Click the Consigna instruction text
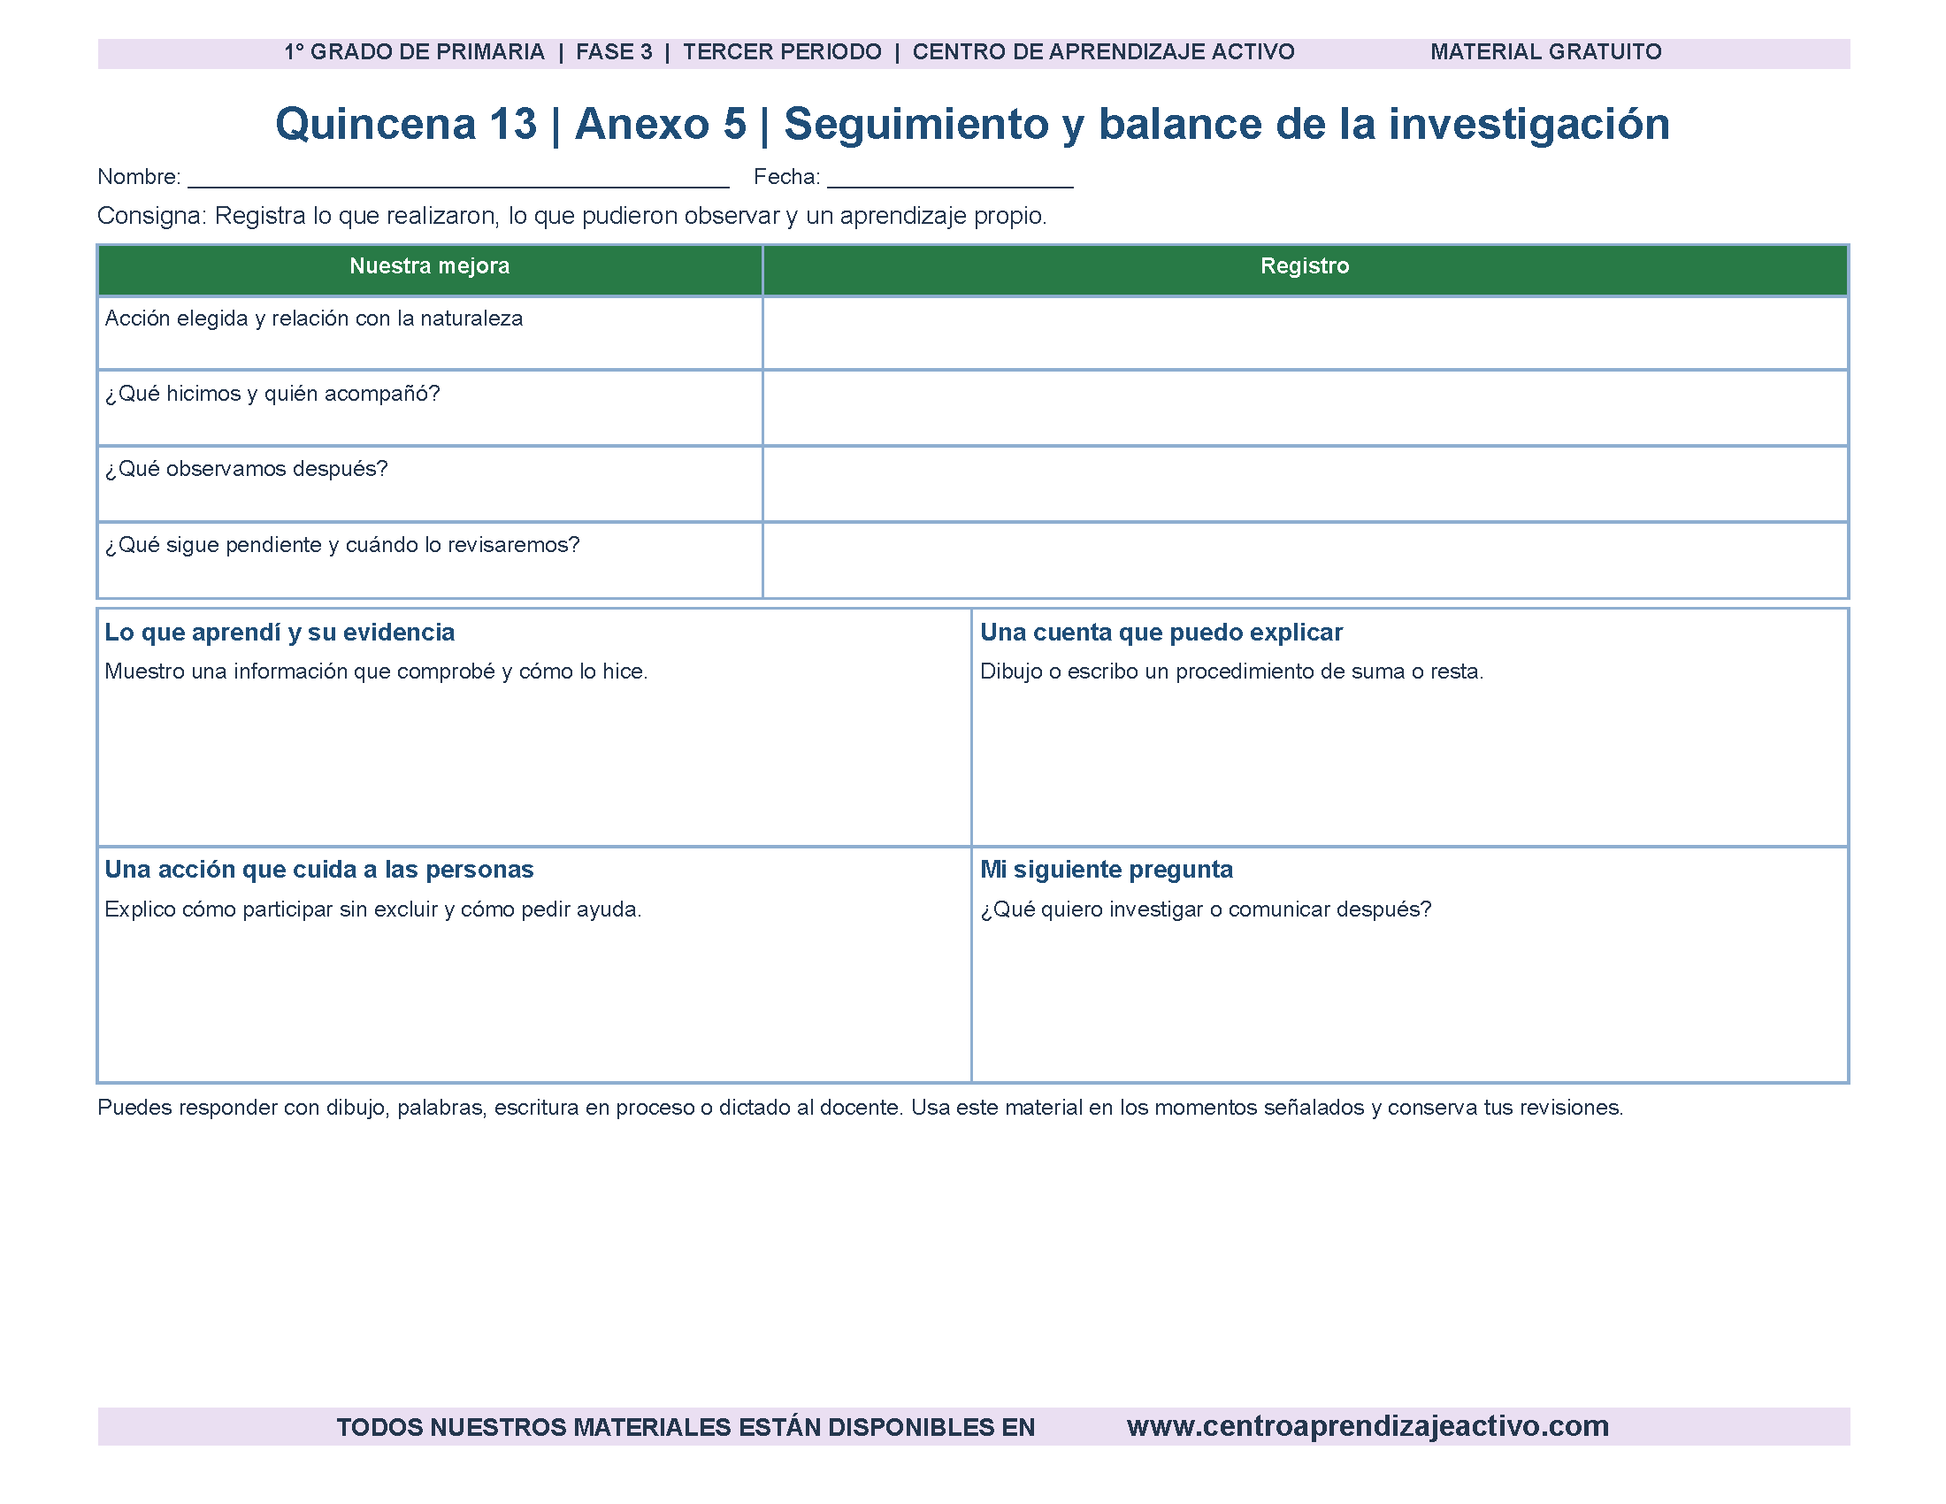Screen dimensions: 1946x1504 572,216
